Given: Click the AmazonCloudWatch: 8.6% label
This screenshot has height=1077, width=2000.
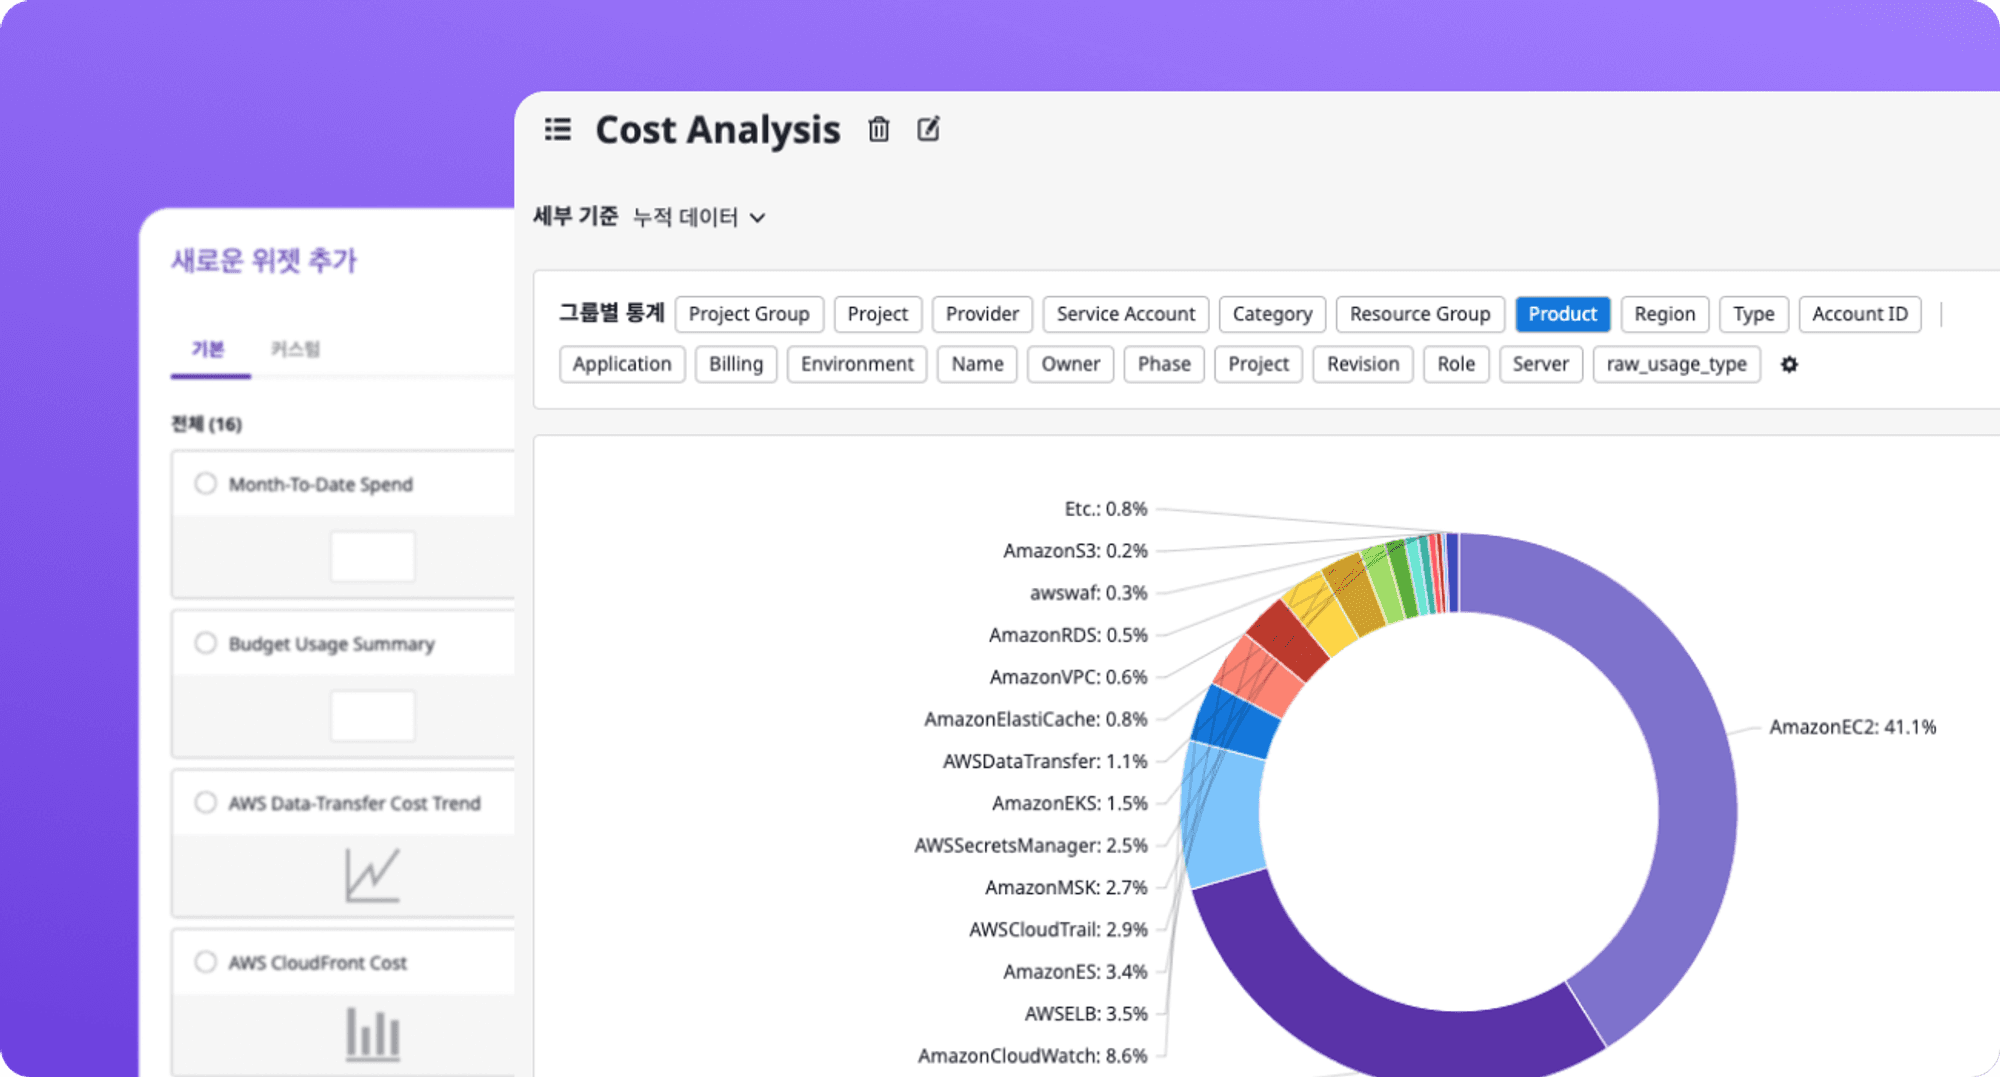Looking at the screenshot, I should 1032,1055.
